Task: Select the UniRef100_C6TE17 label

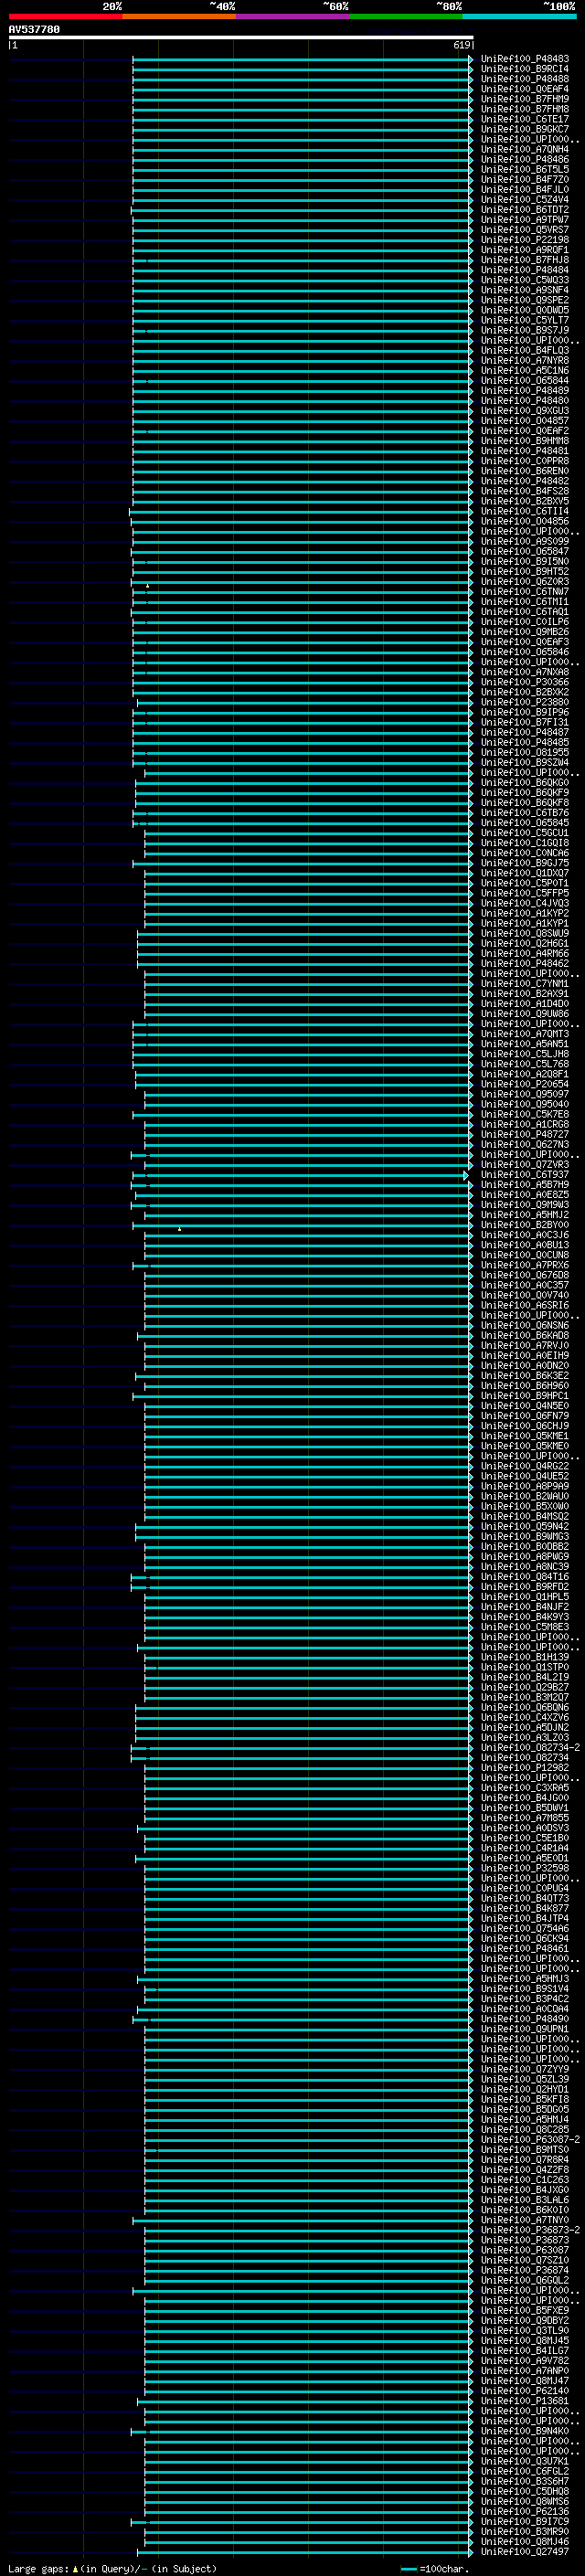Action: (x=525, y=119)
